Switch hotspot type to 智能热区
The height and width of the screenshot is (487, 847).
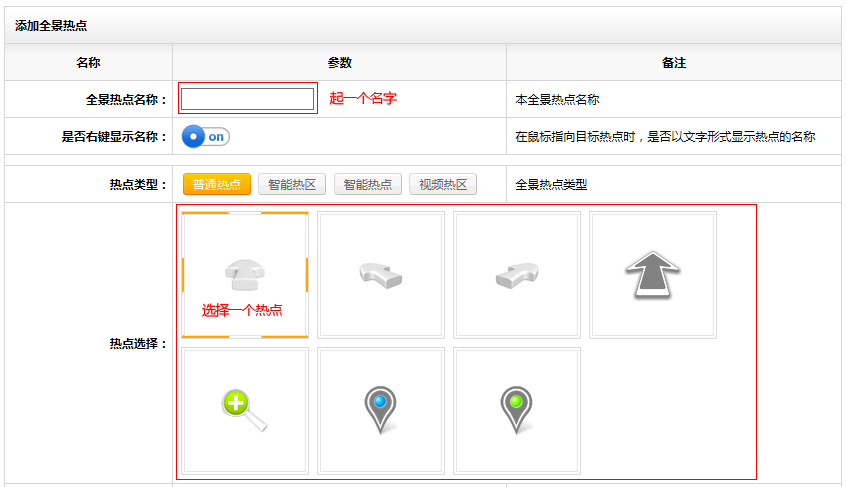pos(292,185)
